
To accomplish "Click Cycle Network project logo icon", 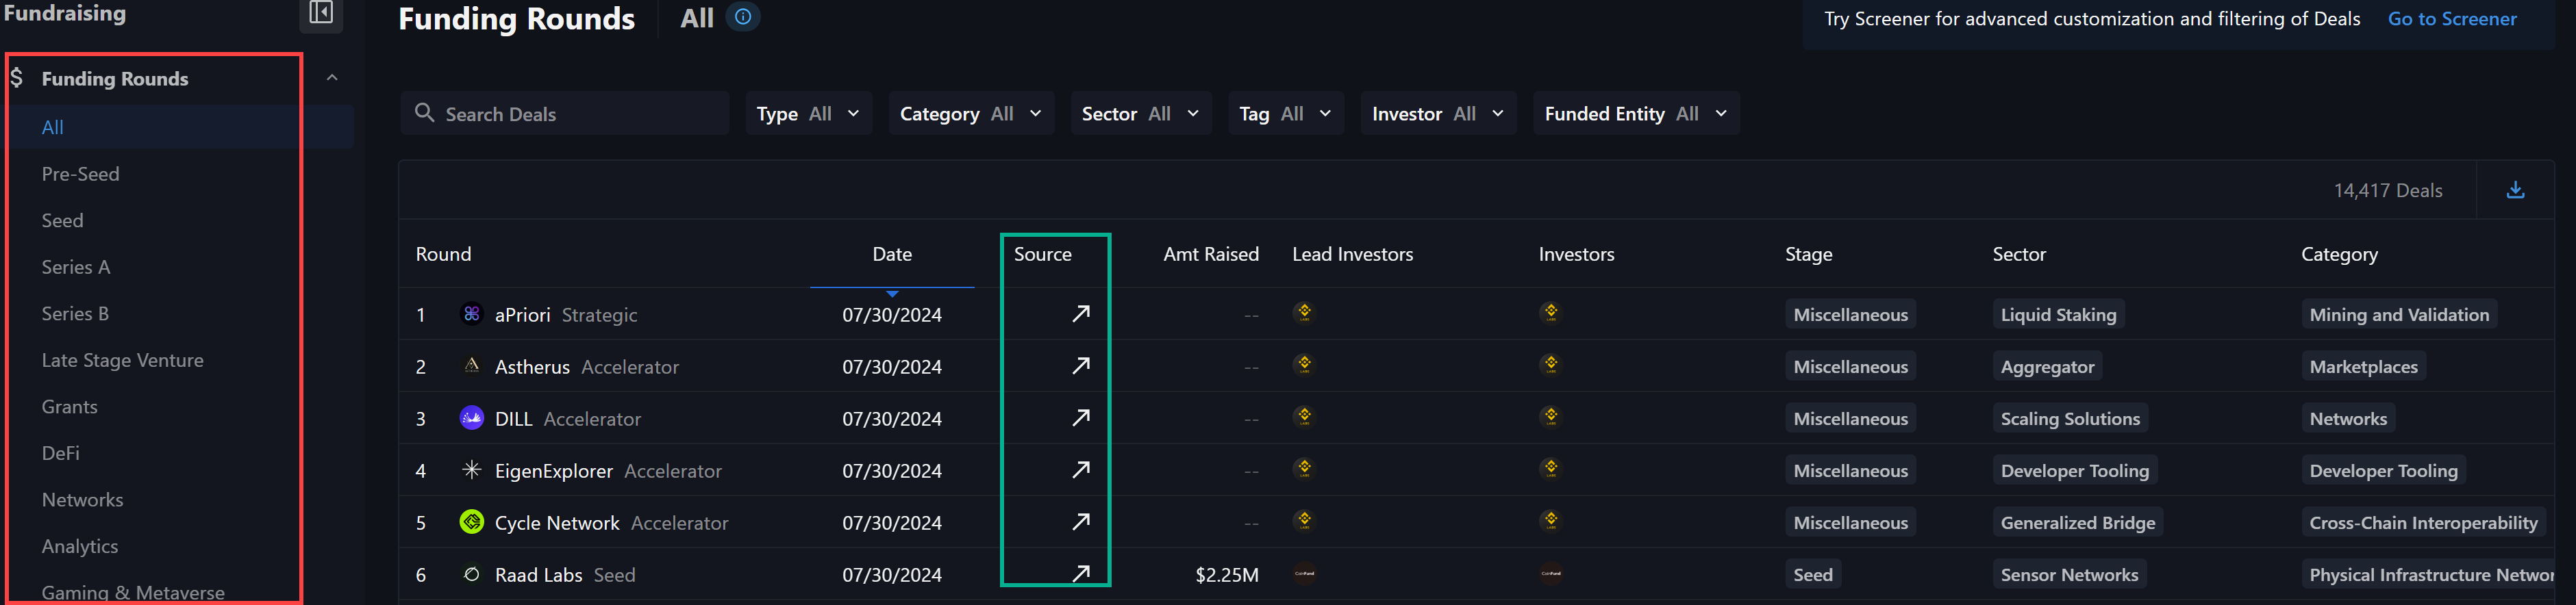I will (x=471, y=522).
